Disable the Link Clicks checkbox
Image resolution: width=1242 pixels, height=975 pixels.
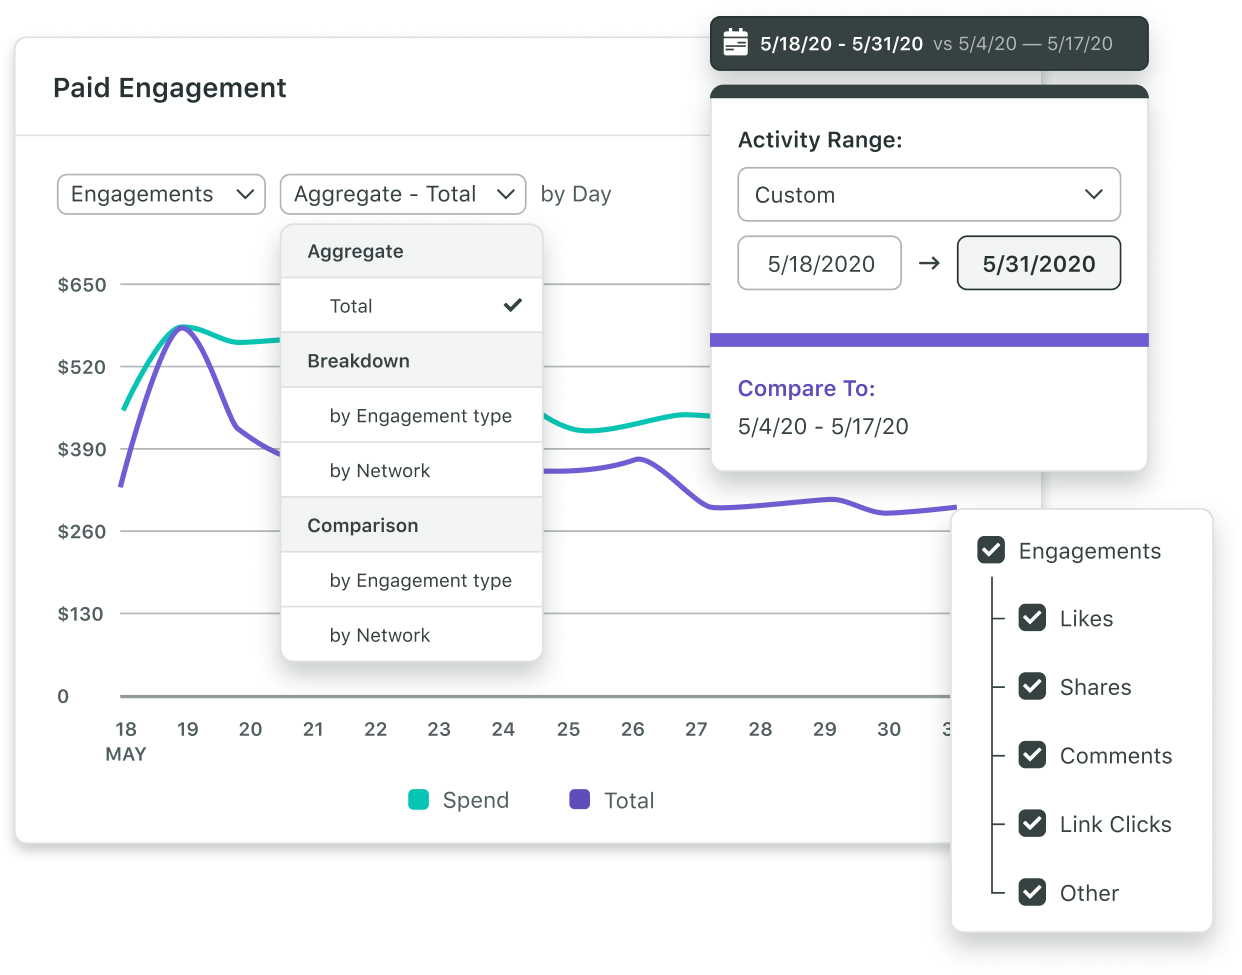tap(1032, 823)
